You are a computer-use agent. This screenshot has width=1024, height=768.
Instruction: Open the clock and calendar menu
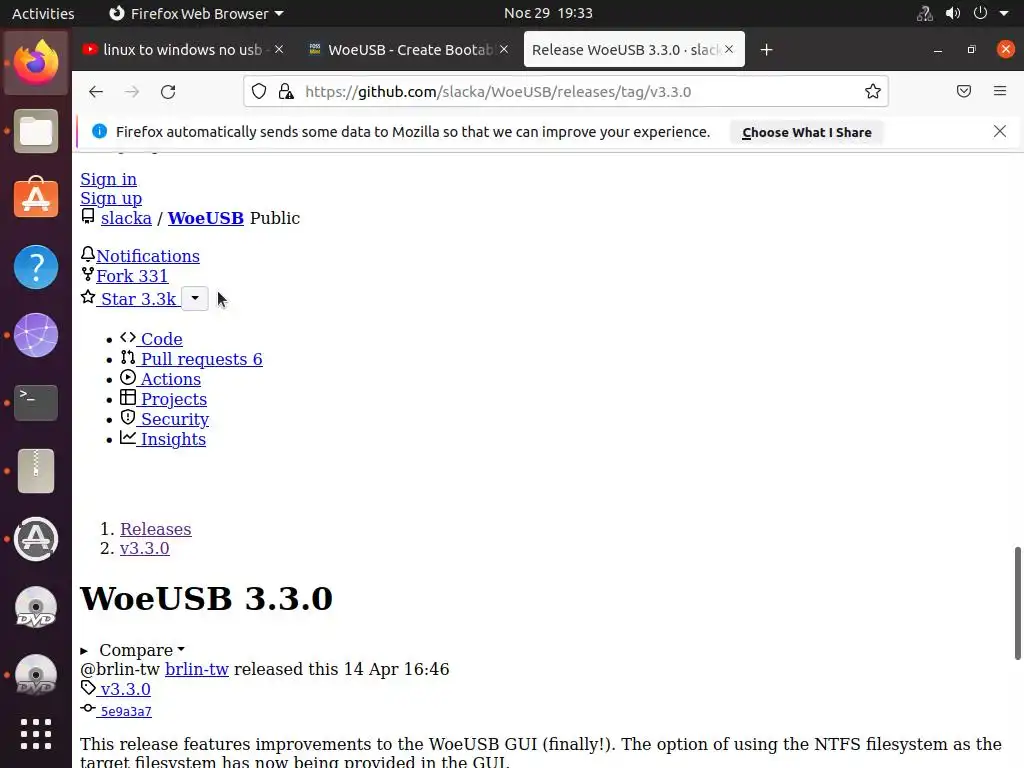[548, 13]
